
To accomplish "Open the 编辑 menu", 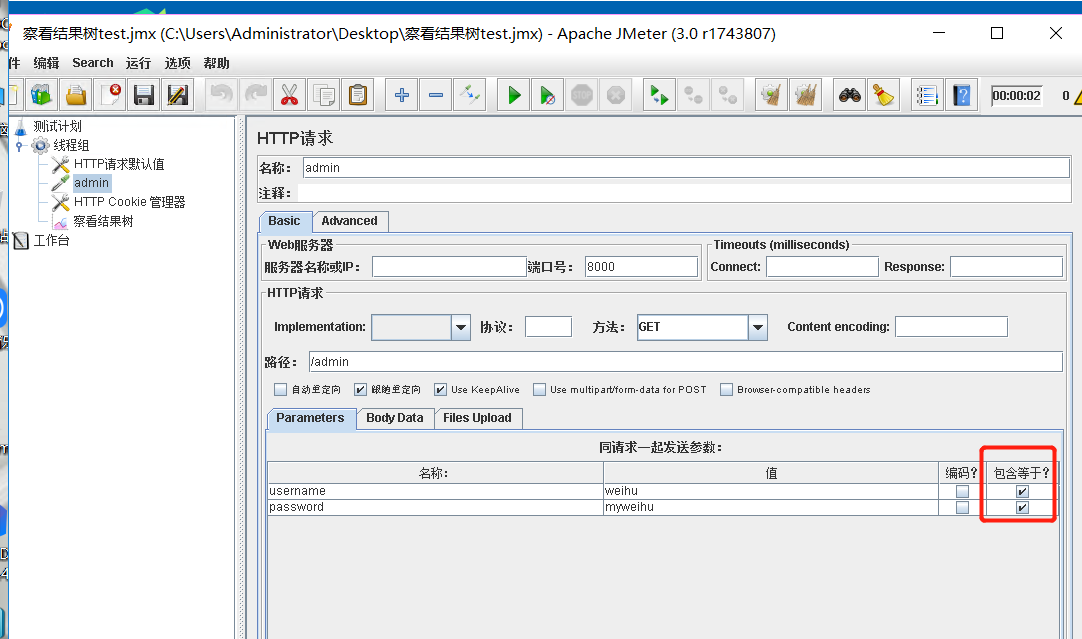I will tap(46, 63).
